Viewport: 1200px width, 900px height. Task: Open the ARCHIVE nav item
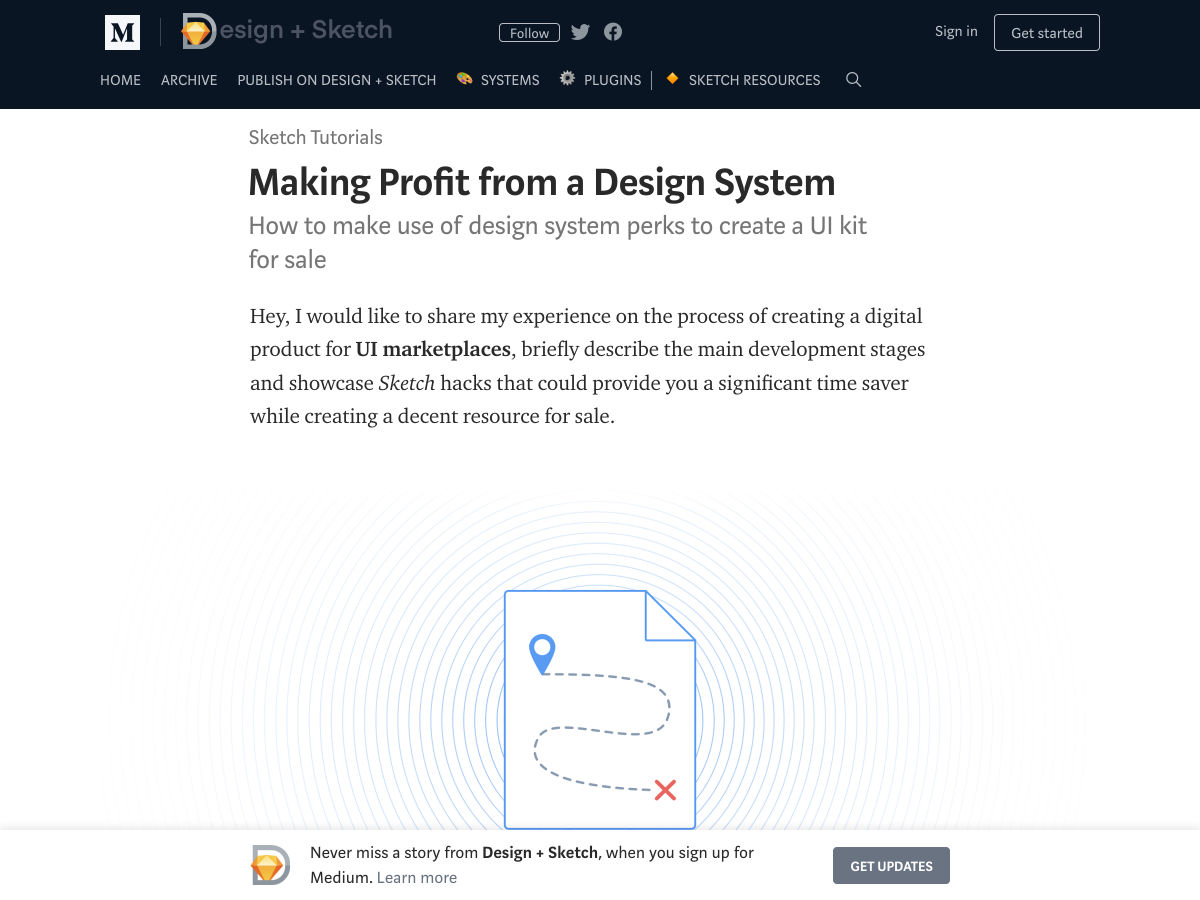(189, 80)
